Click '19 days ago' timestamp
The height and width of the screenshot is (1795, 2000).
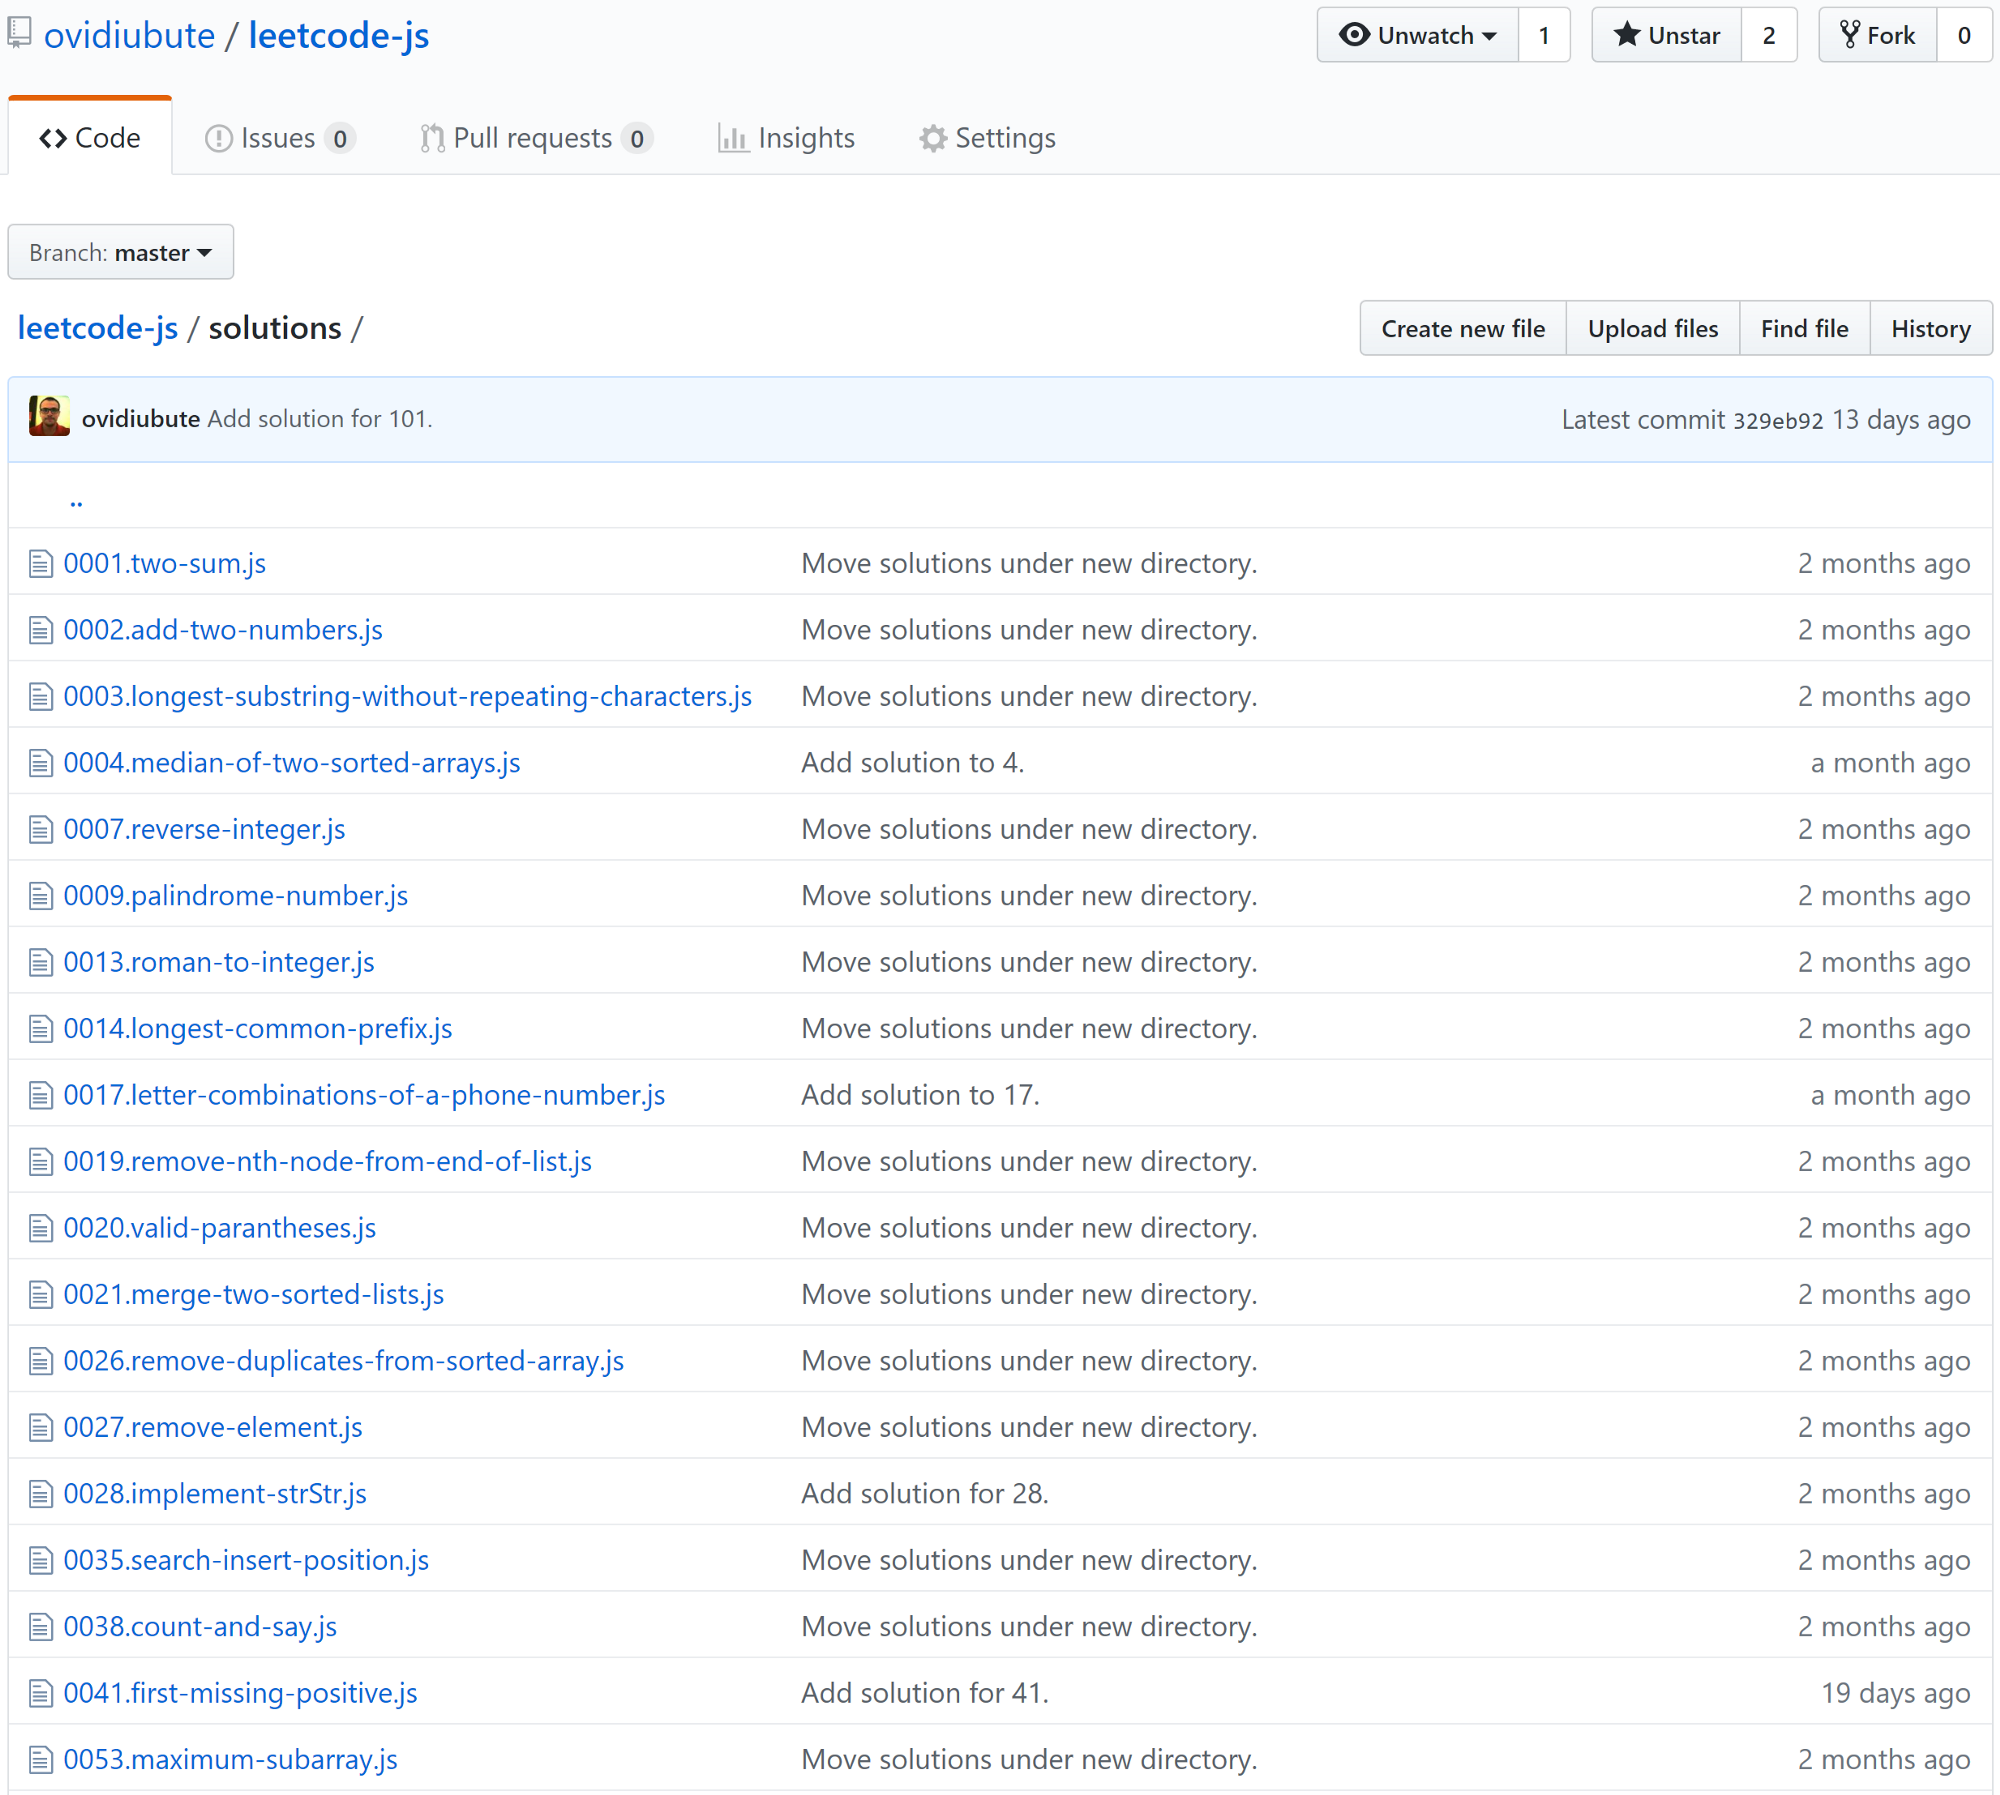click(x=1896, y=1694)
